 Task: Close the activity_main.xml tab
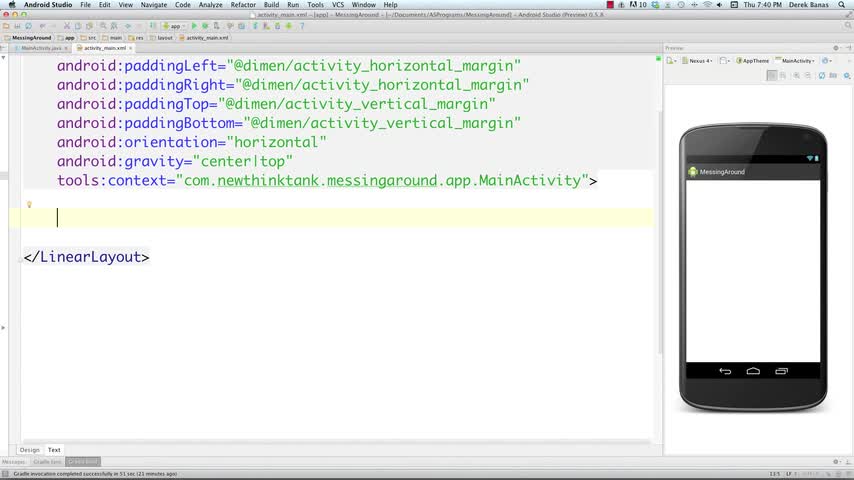131,48
